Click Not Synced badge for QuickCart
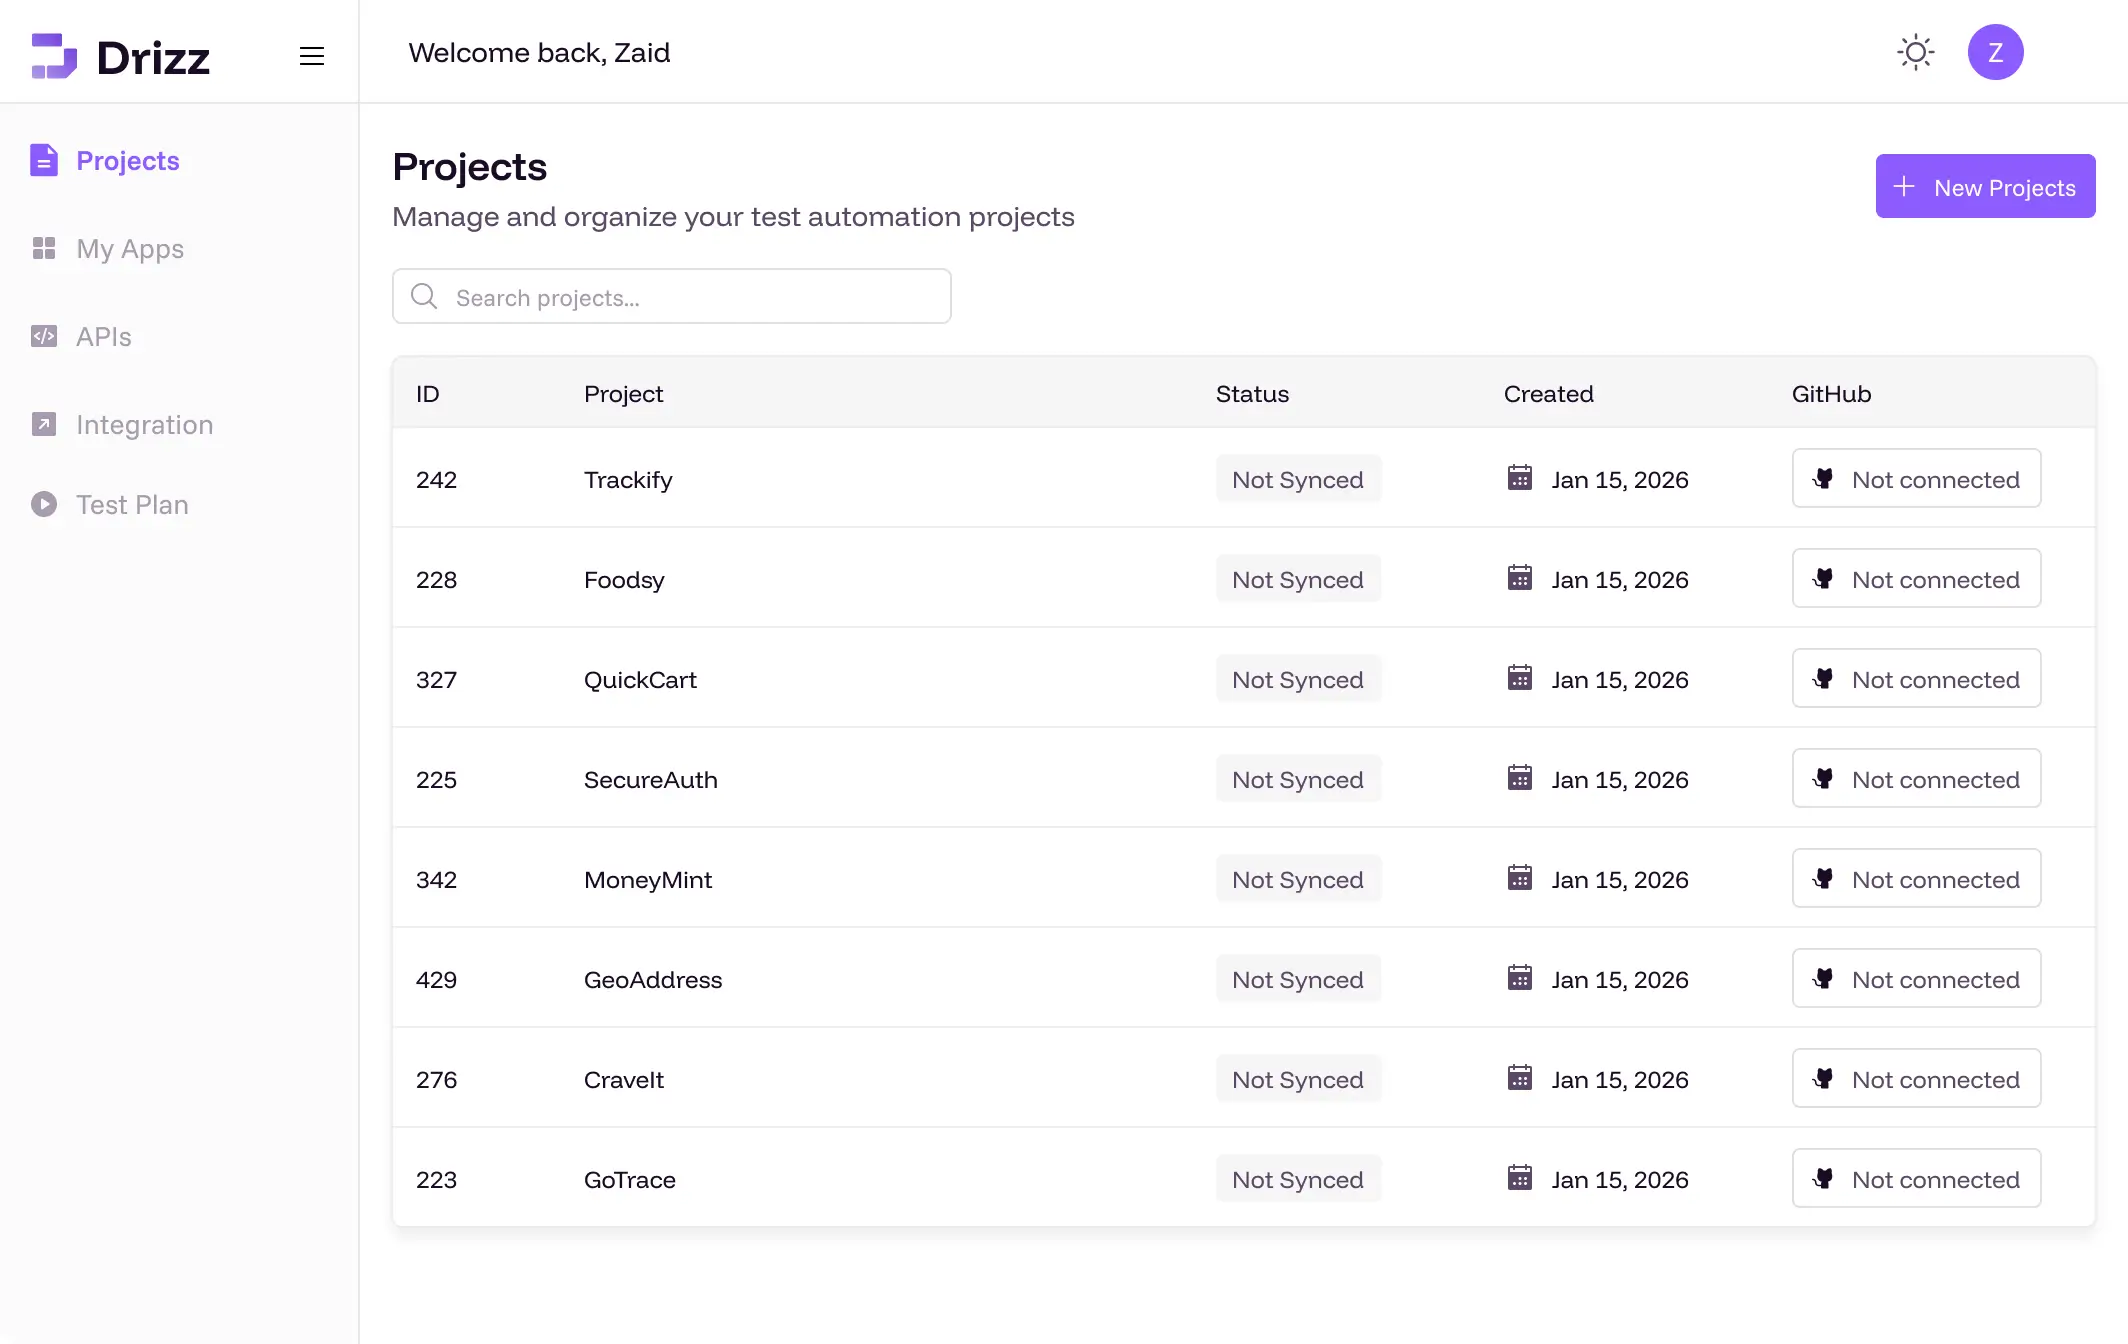 click(1297, 679)
